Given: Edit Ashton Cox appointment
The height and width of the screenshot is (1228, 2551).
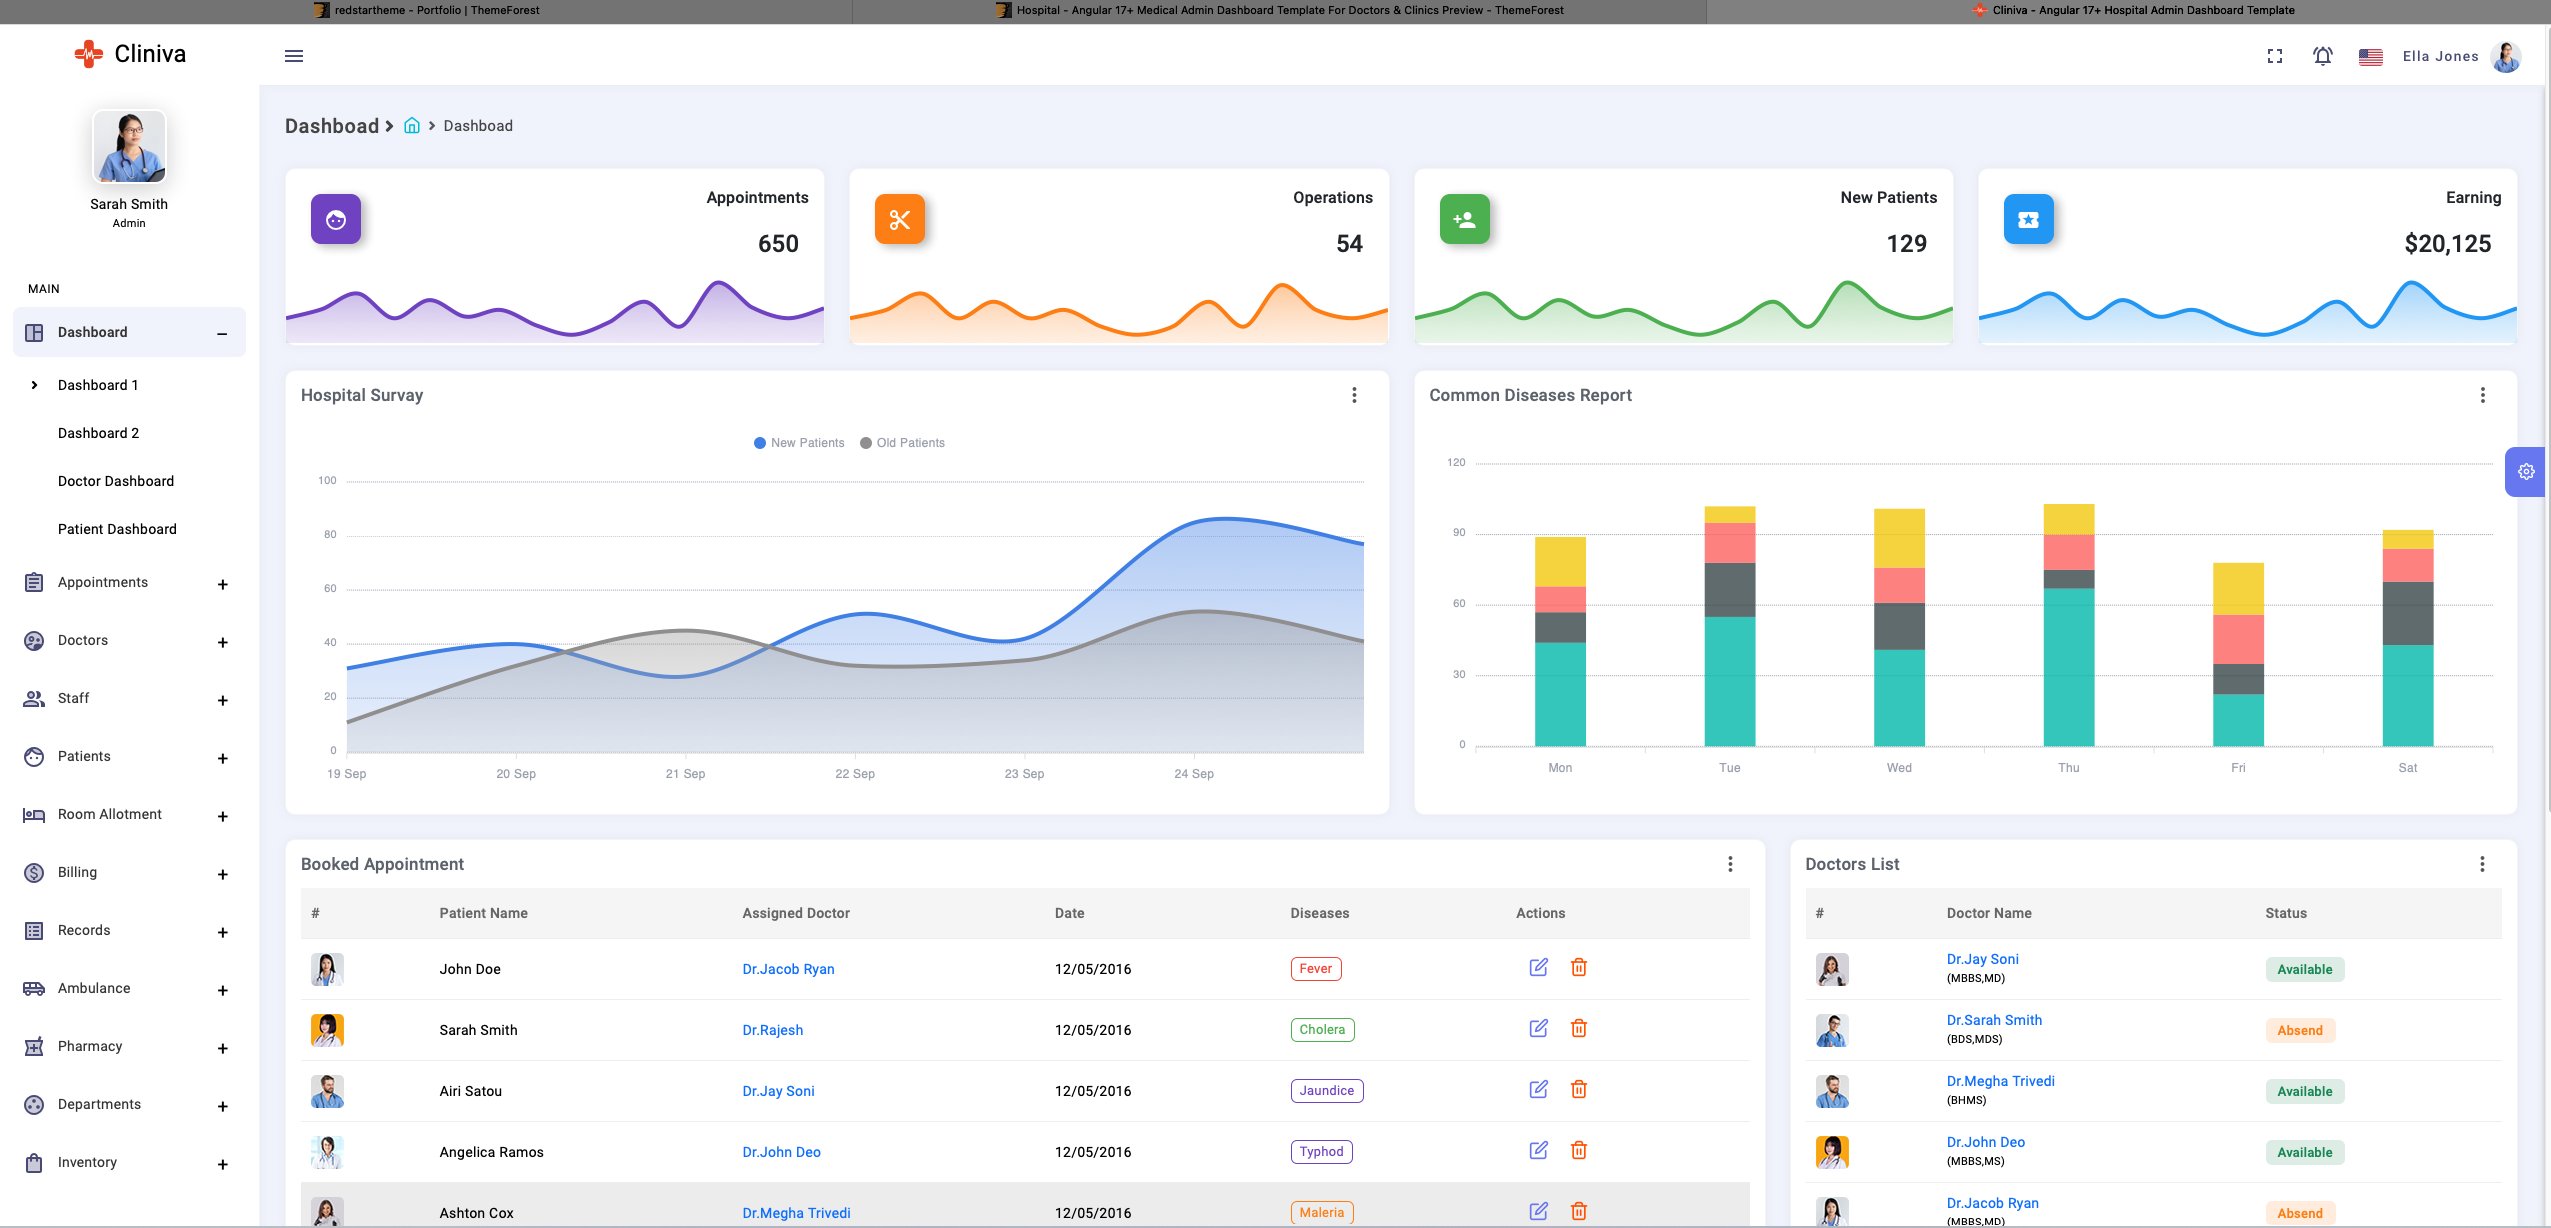Looking at the screenshot, I should click(x=1539, y=1211).
